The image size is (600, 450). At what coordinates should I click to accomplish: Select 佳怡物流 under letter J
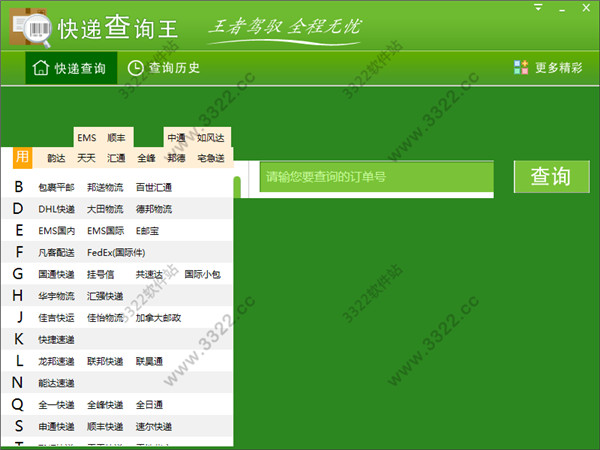click(105, 318)
